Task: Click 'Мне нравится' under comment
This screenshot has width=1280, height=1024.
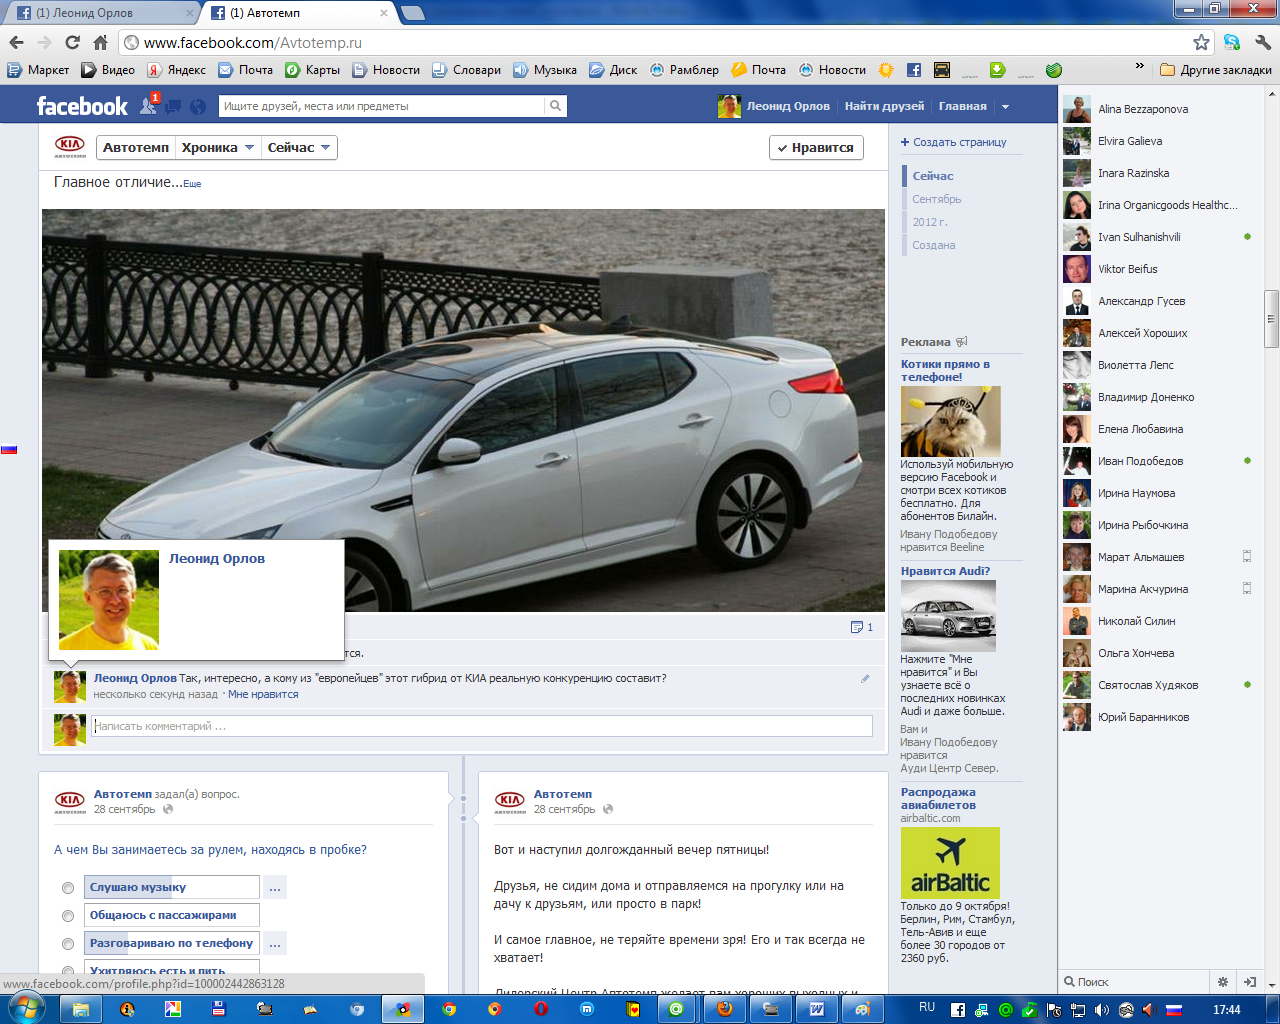Action: coord(263,694)
